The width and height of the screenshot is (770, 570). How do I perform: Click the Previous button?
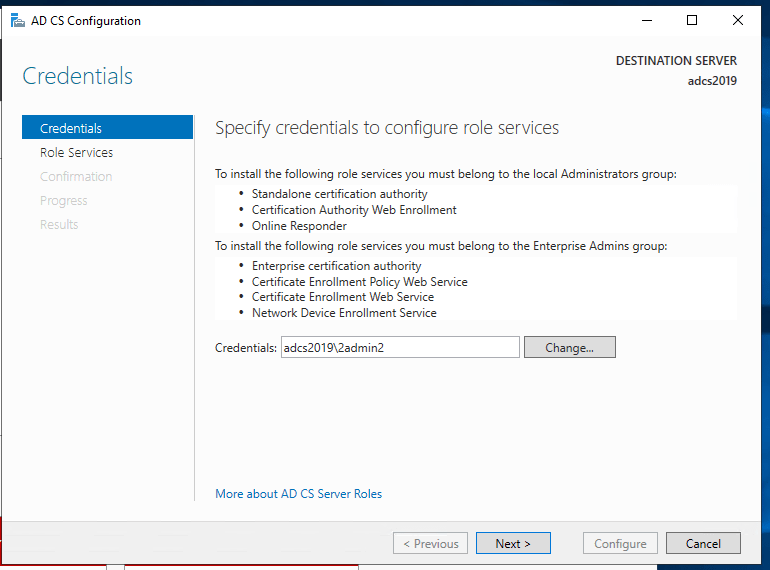[430, 544]
